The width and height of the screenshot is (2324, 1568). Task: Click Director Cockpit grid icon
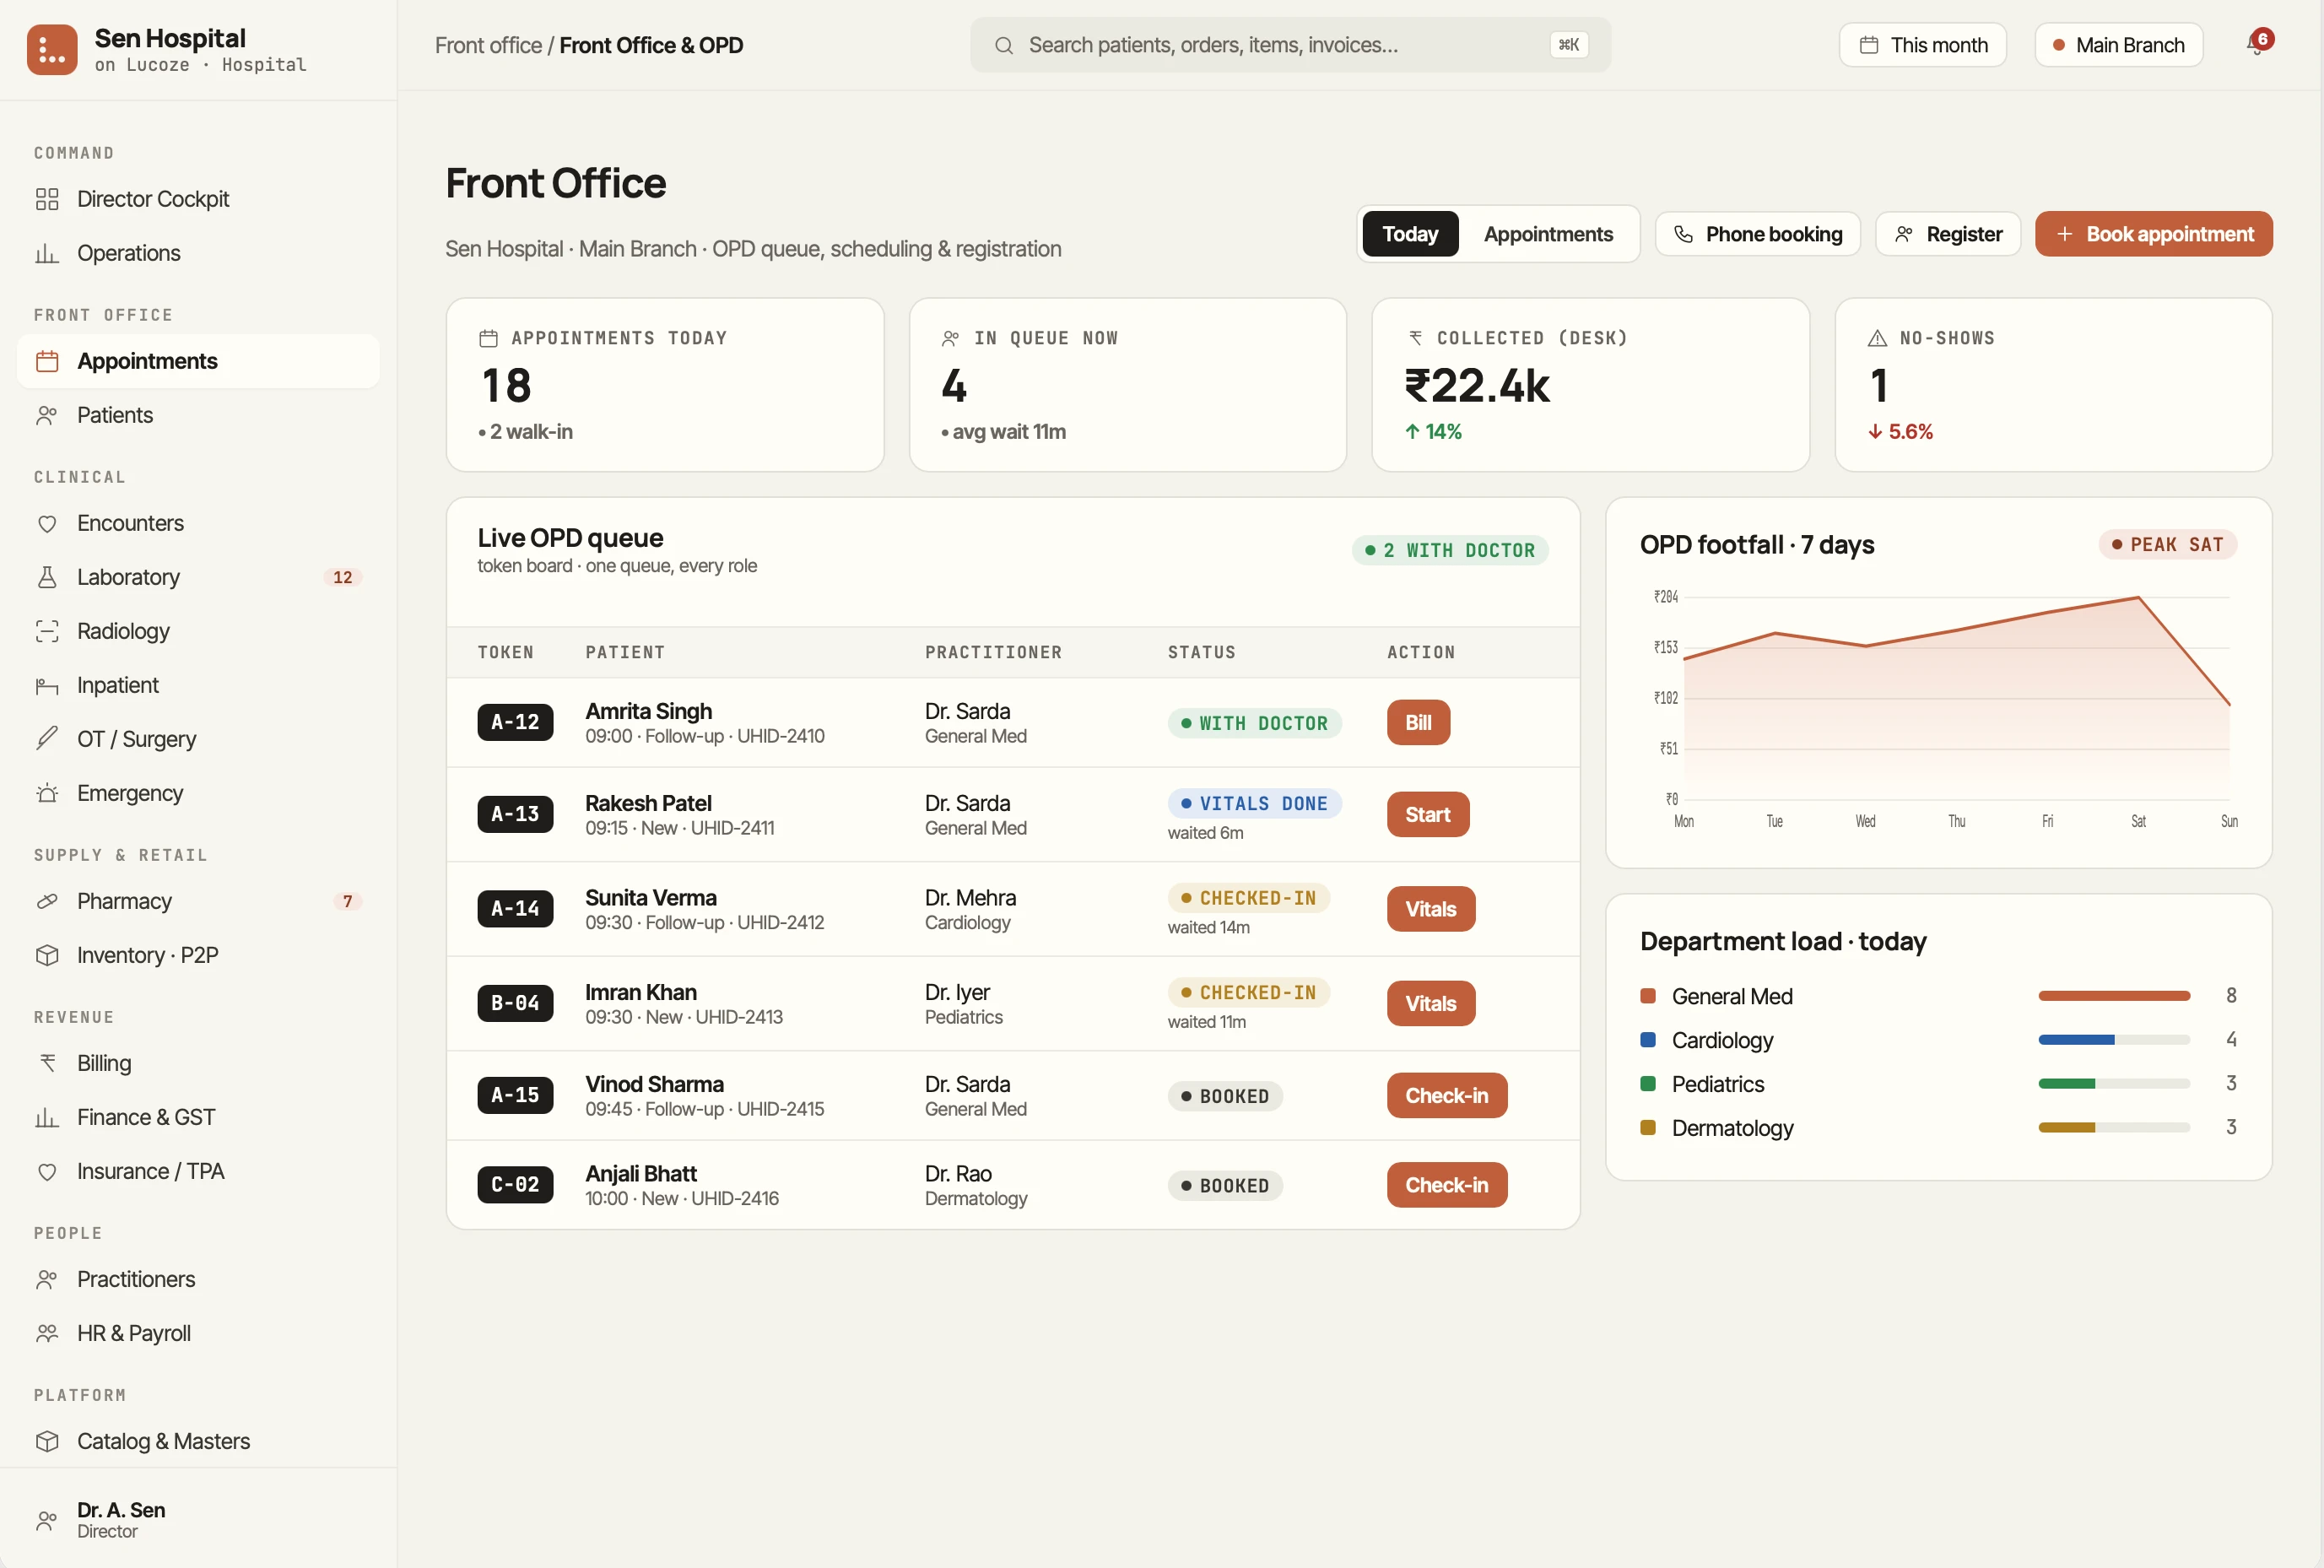click(47, 199)
